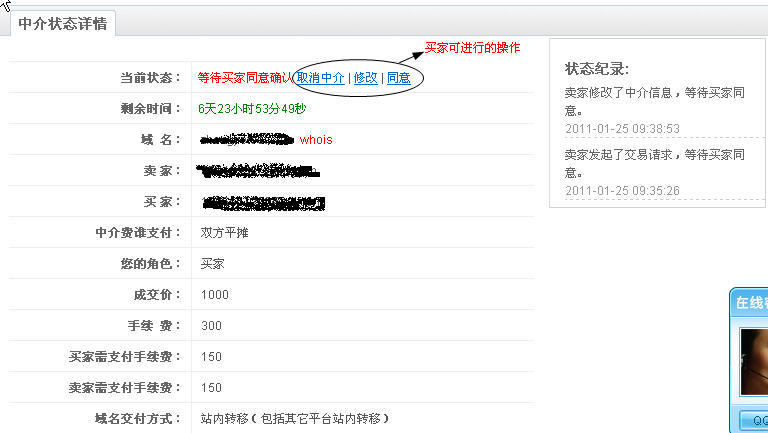Click the 同意 link
This screenshot has width=768, height=433.
click(x=399, y=78)
